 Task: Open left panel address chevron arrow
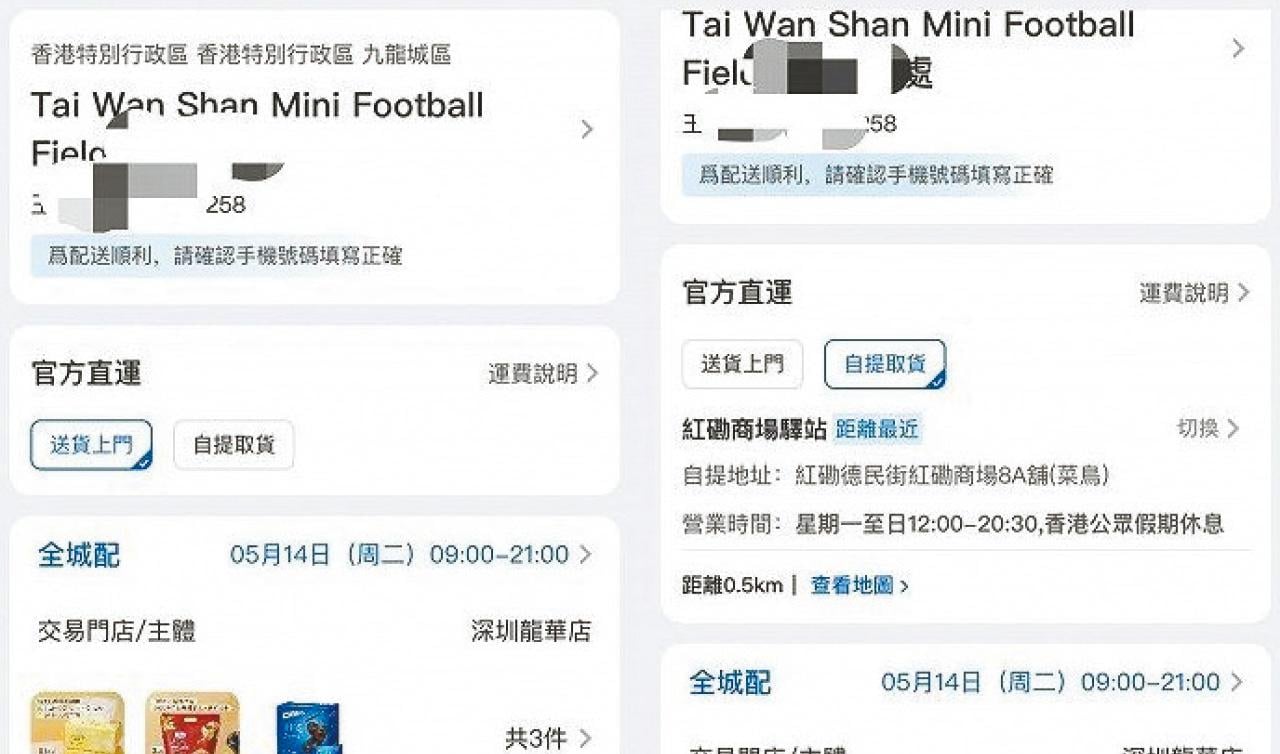click(x=587, y=129)
